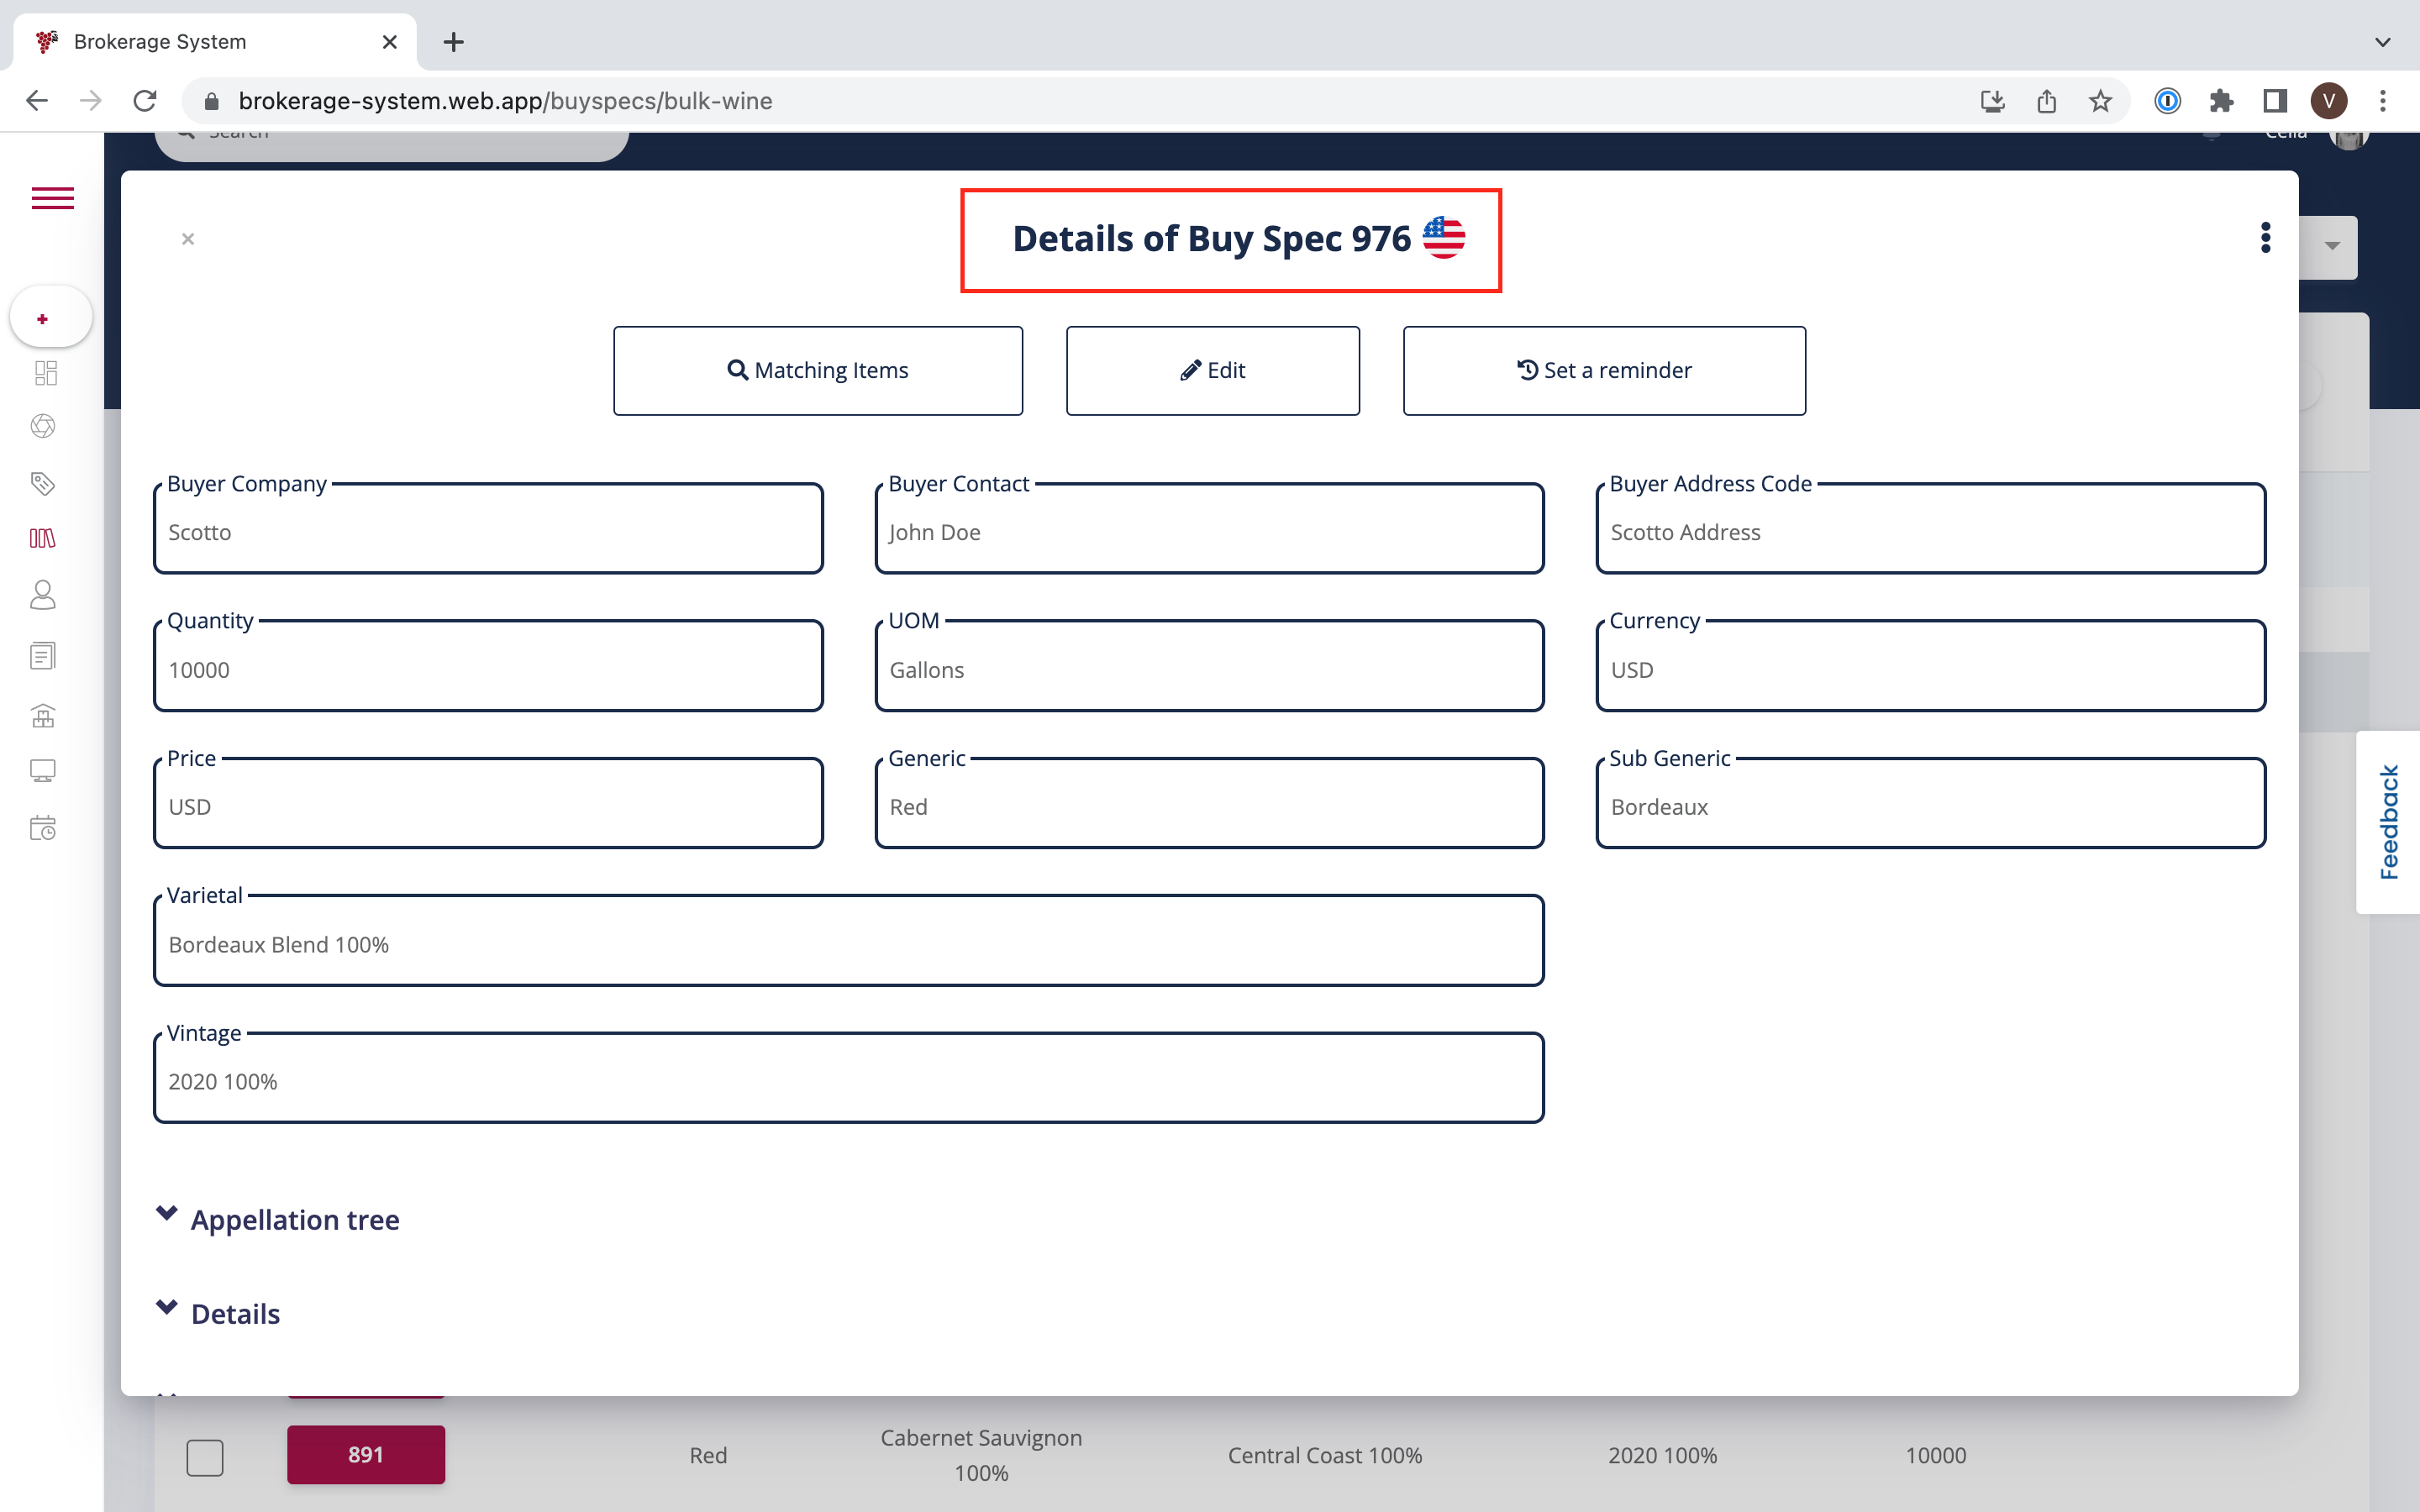
Task: Open the hamburger menu in sidebar
Action: 52,198
